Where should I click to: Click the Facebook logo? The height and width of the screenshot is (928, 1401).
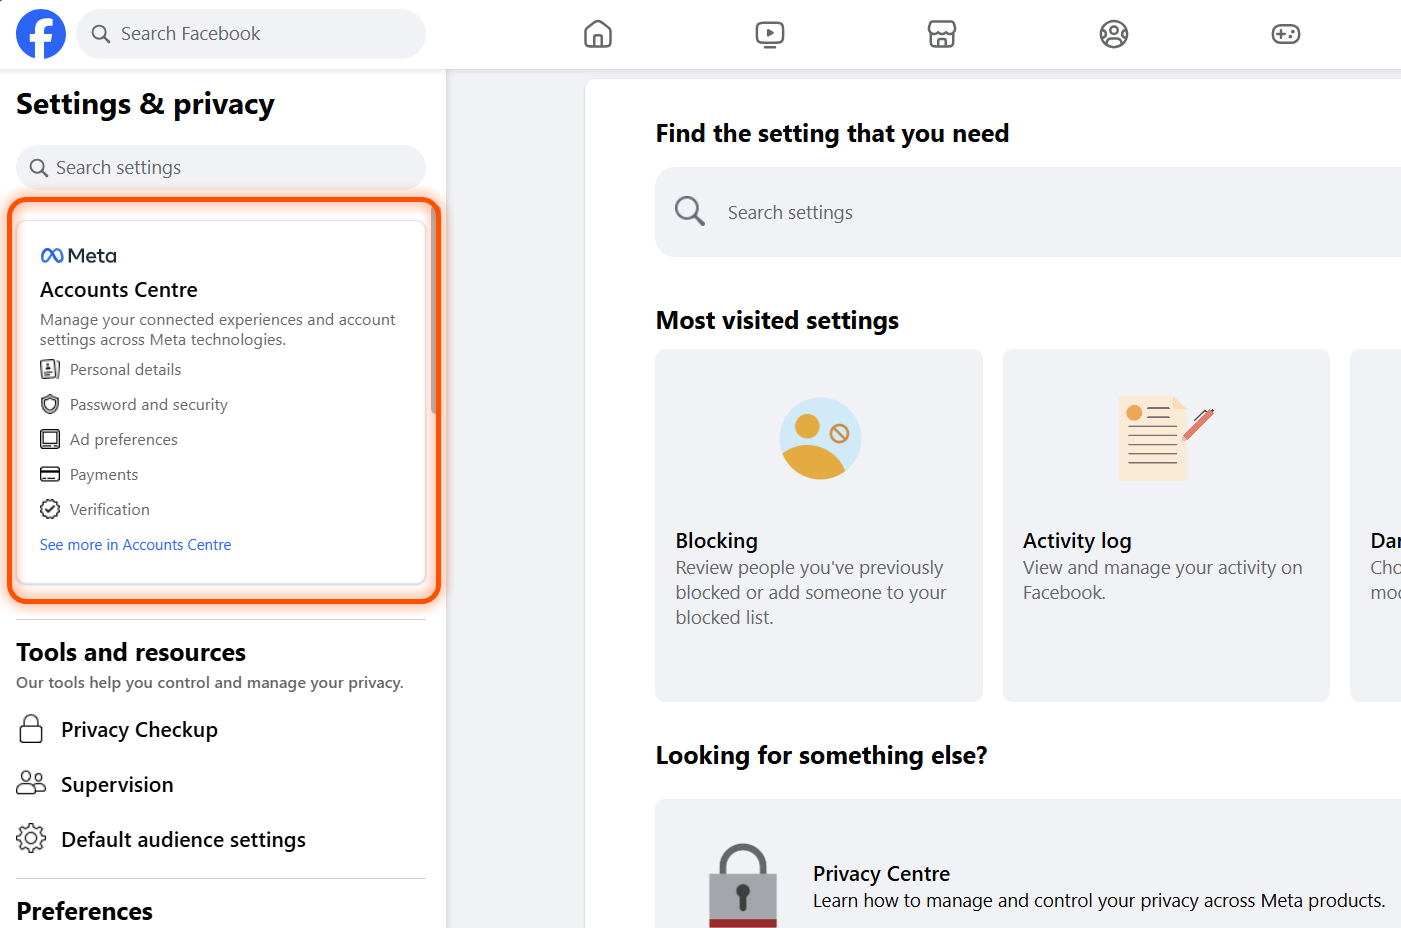pos(41,34)
